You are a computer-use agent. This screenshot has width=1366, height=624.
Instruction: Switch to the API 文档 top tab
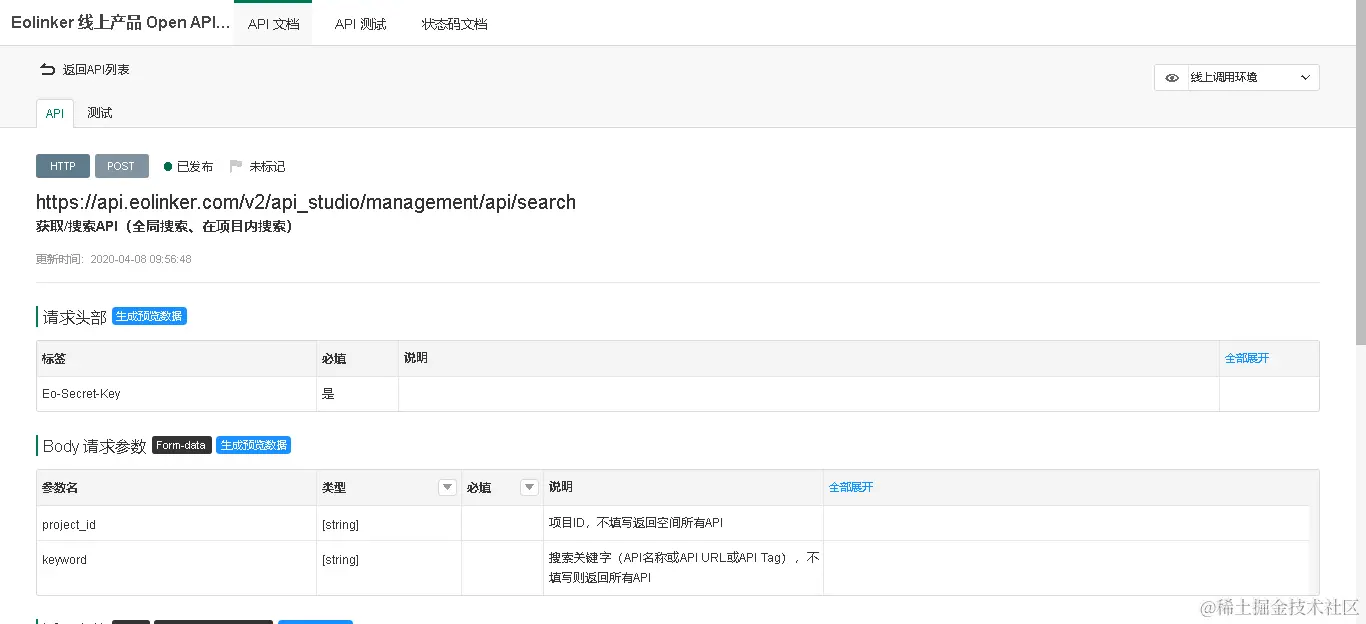(273, 23)
